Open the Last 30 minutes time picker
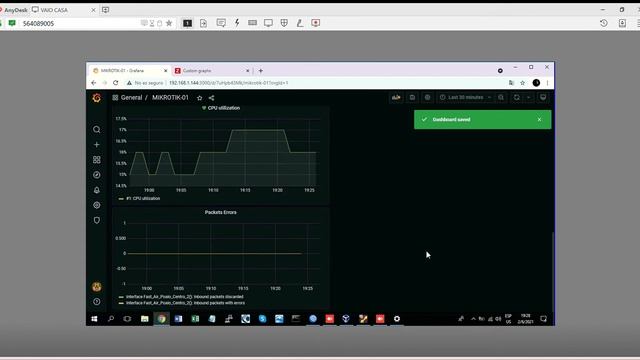 (465, 97)
